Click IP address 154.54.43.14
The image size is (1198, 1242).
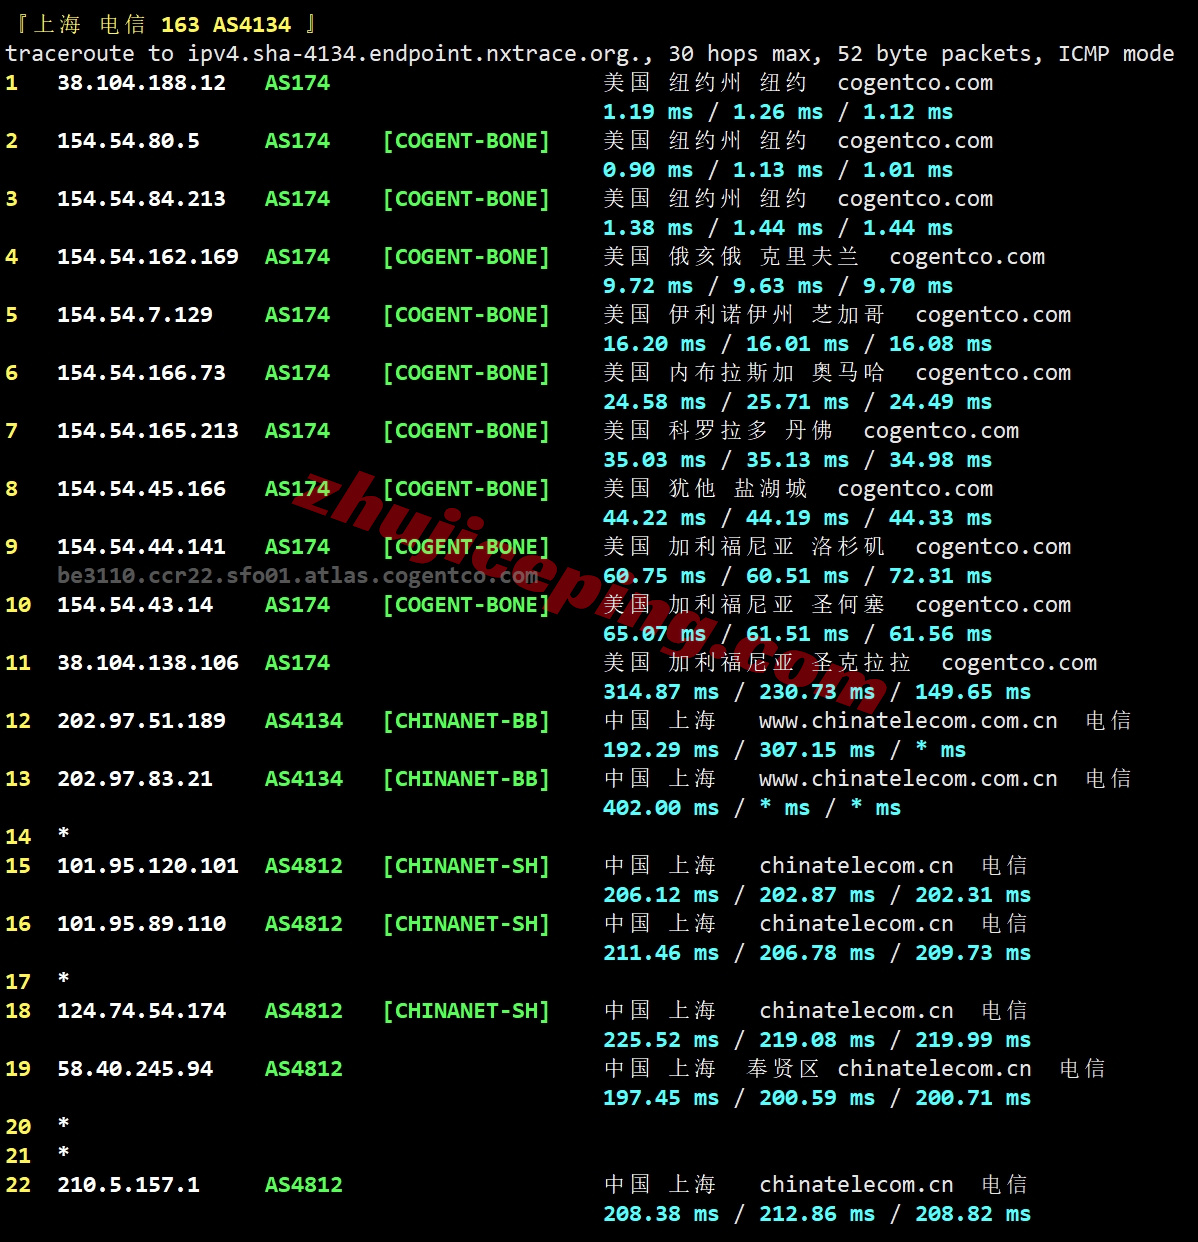pyautogui.click(x=135, y=605)
